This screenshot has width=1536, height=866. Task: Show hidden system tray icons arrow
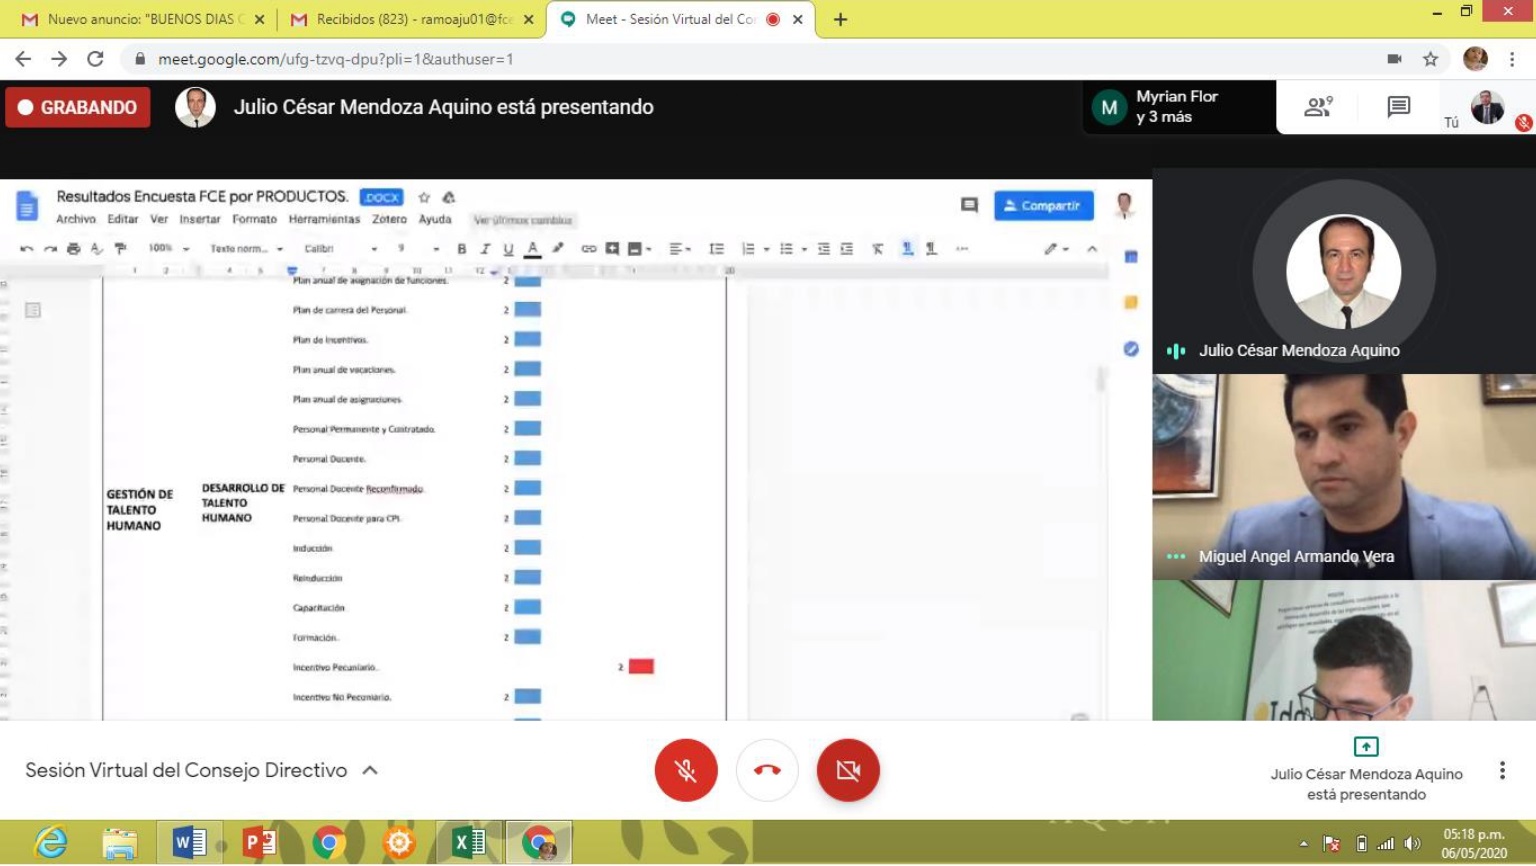(x=1303, y=843)
